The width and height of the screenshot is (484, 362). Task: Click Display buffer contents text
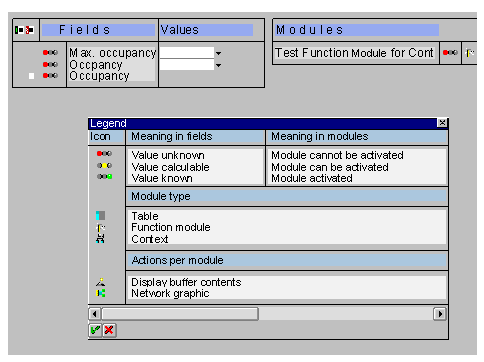pyautogui.click(x=186, y=282)
